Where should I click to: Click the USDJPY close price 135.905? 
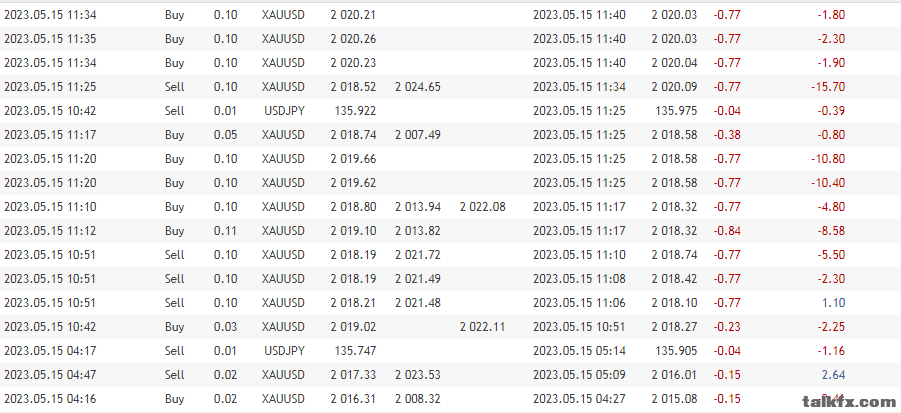675,350
